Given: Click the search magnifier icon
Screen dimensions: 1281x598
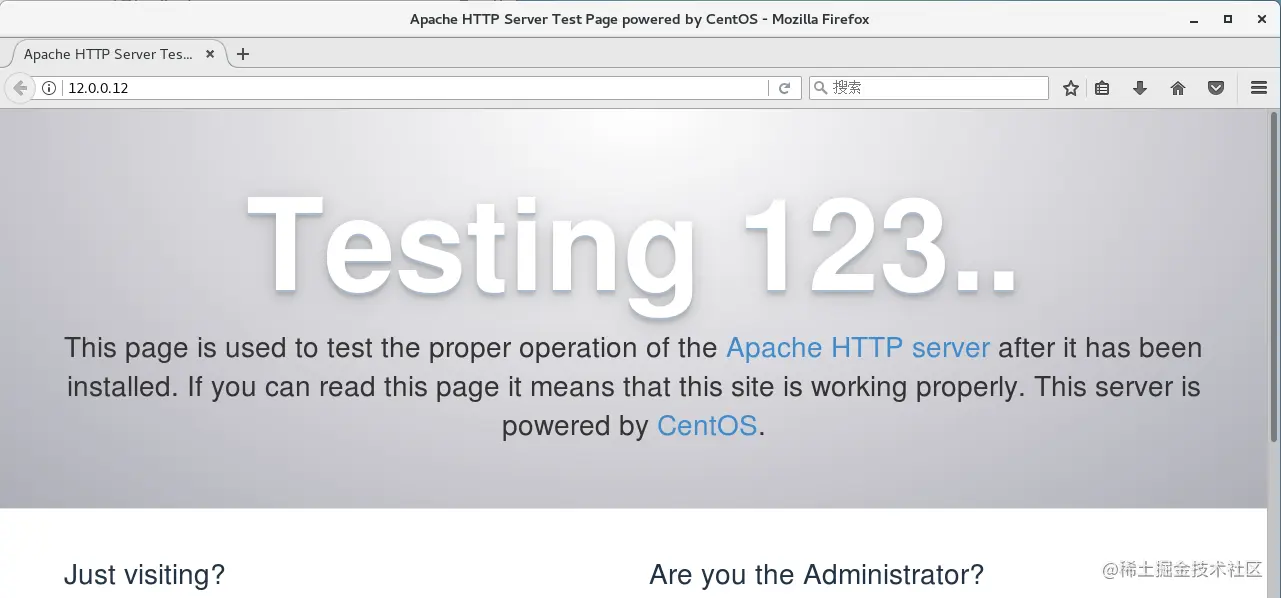Looking at the screenshot, I should click(821, 88).
